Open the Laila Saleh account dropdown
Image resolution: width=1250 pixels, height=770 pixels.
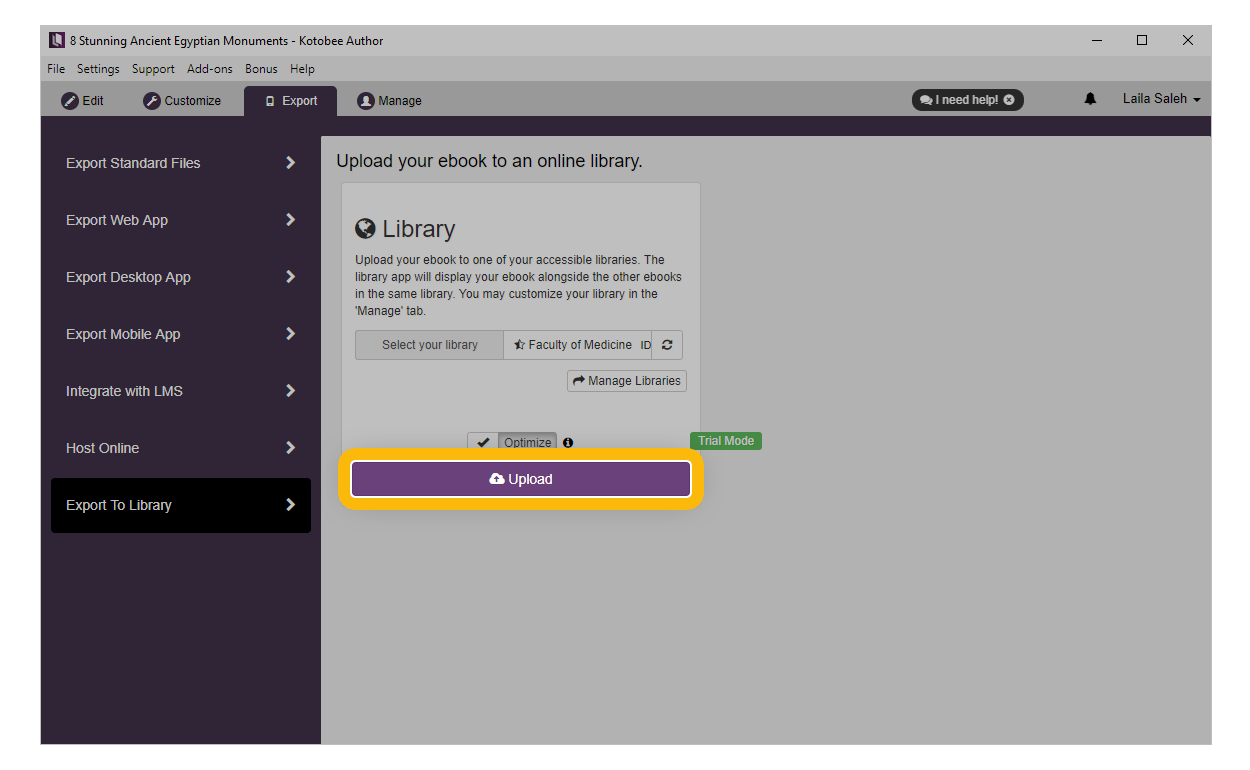pos(1160,99)
